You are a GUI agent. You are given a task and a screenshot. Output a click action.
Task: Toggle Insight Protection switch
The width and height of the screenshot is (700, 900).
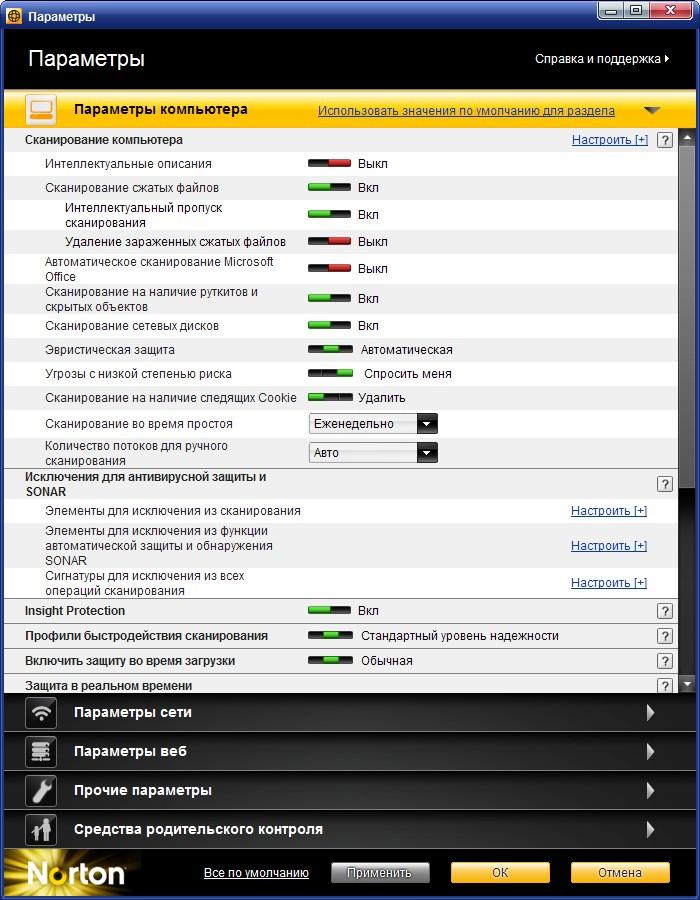coord(329,611)
